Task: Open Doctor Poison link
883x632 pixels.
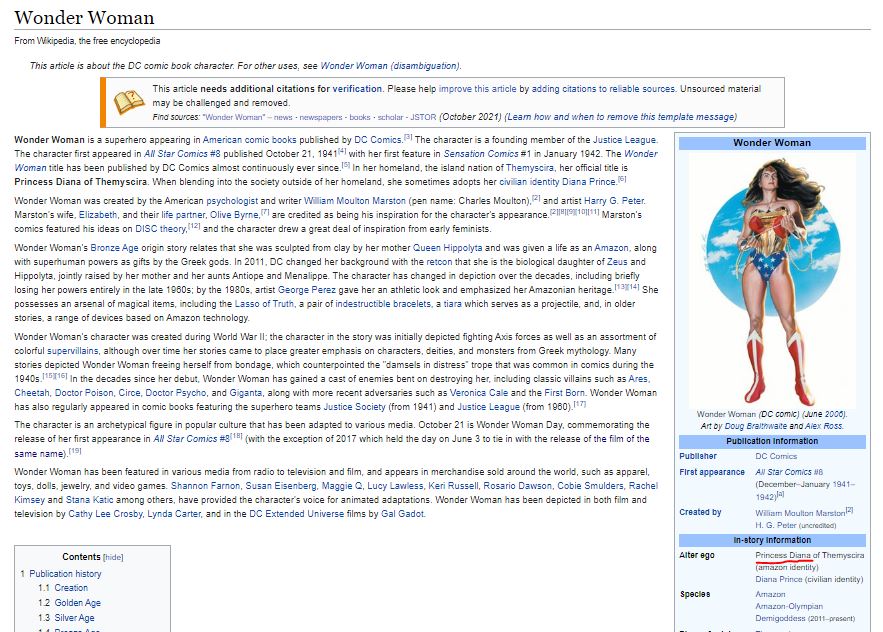Action: [x=84, y=393]
